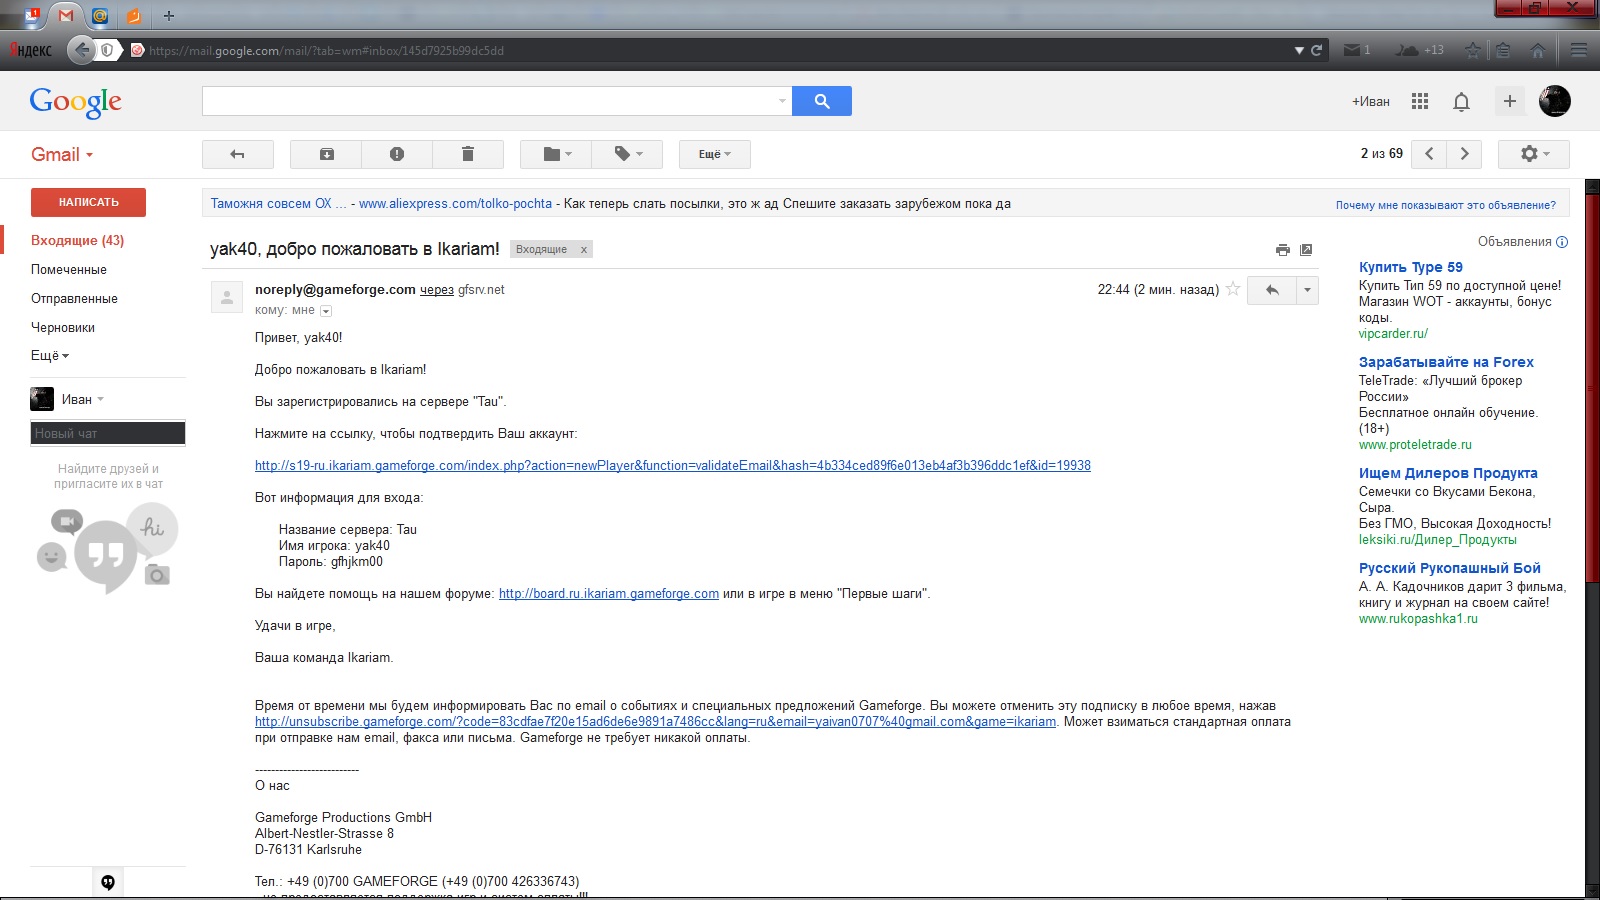Open the www.aliexpress.com/tolko-pochta ad link
This screenshot has width=1600, height=900.
coord(455,203)
